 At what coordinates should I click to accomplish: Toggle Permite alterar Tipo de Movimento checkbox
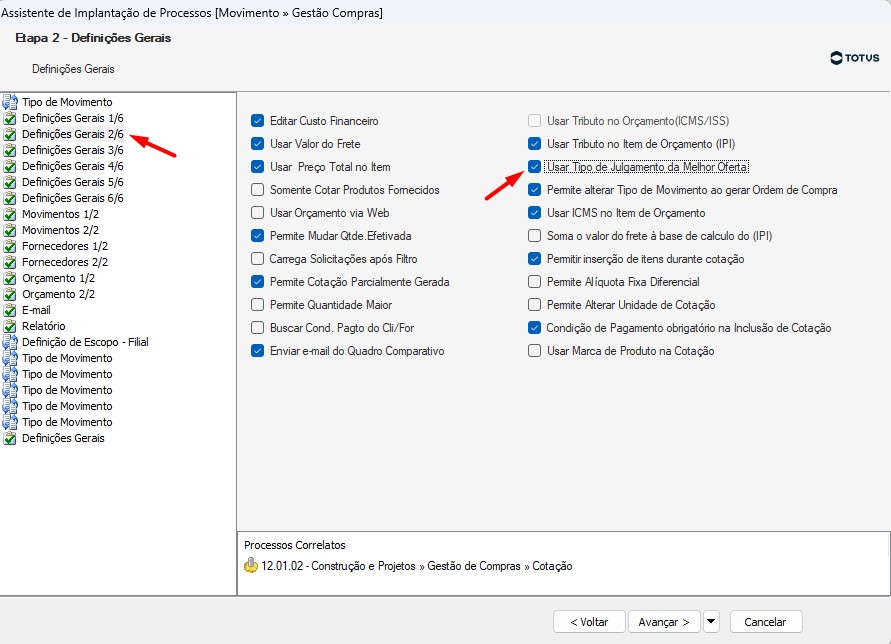[x=534, y=190]
